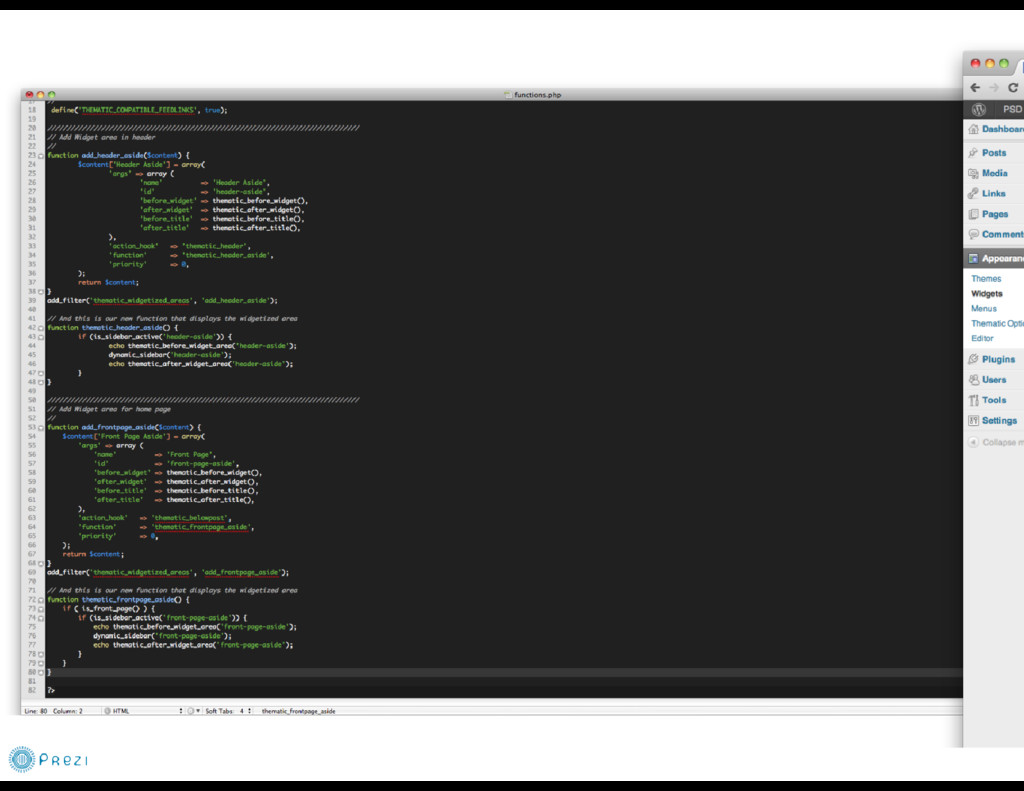Viewport: 1024px width, 791px height.
Task: Toggle the fold marker at line 38
Action: [x=40, y=292]
